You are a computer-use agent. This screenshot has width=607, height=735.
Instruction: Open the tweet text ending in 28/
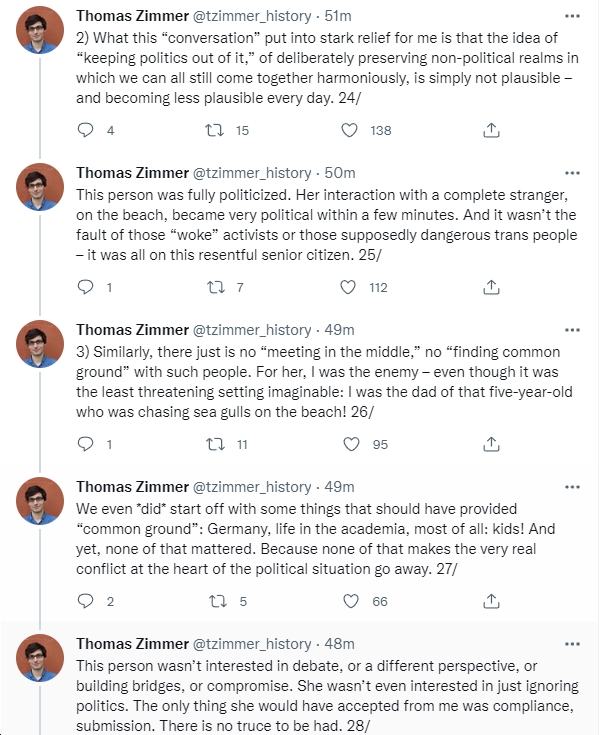coord(328,696)
